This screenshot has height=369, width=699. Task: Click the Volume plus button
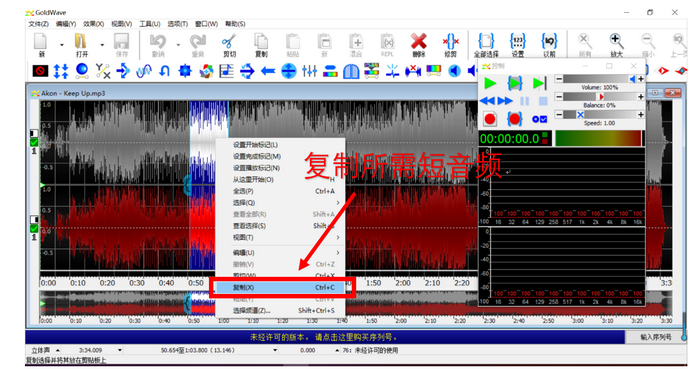[x=641, y=79]
